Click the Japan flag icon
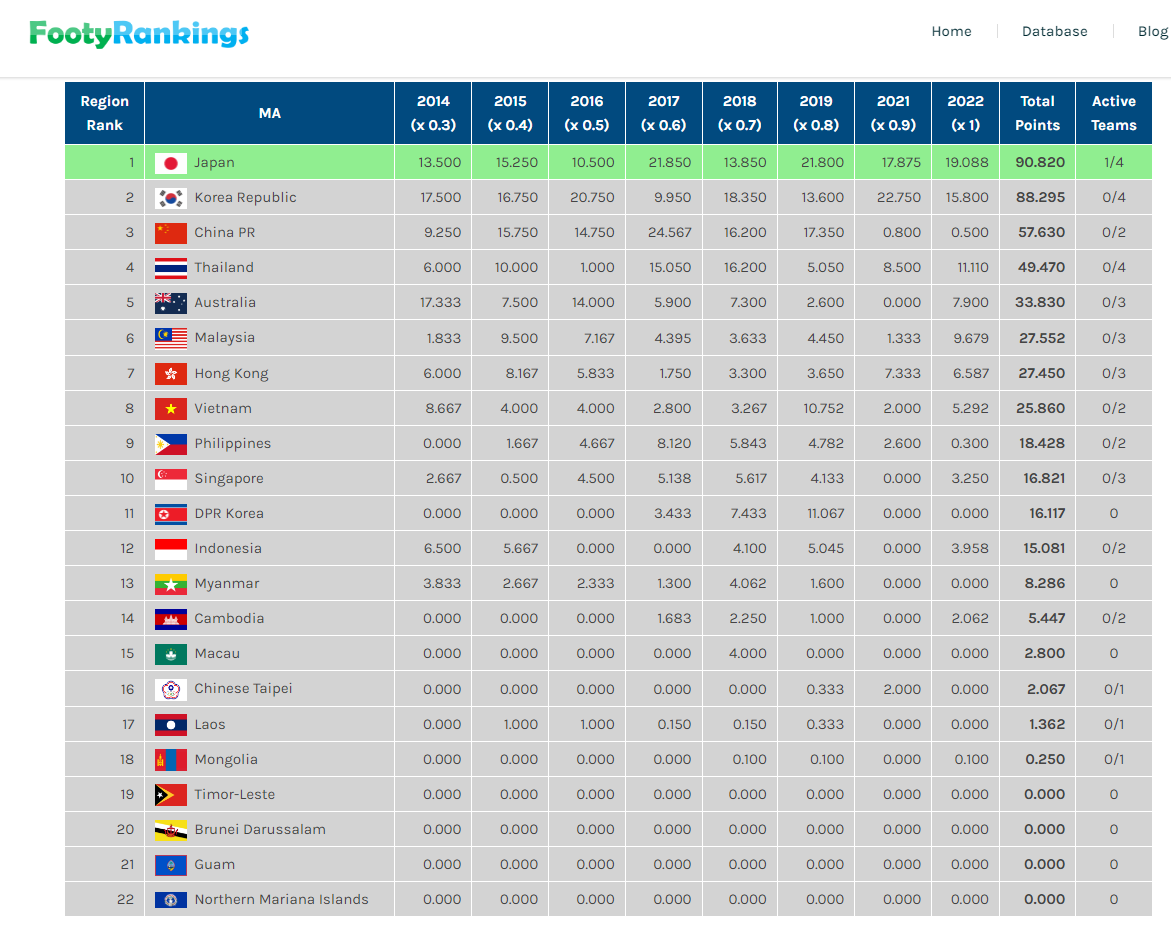This screenshot has height=931, width=1171. coord(170,164)
